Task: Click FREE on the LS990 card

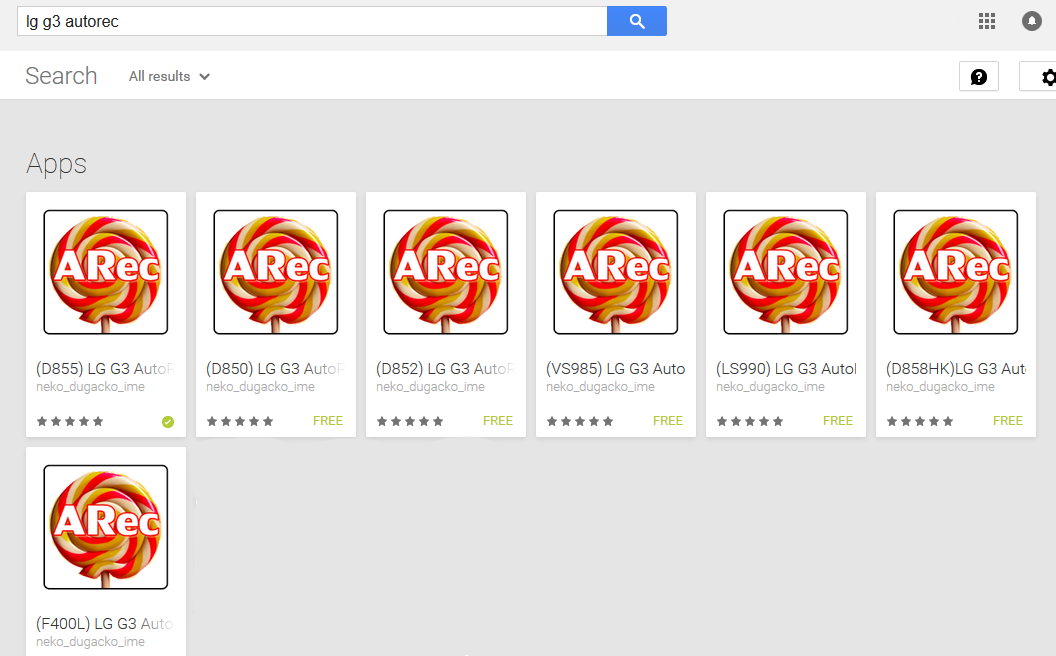Action: point(838,421)
